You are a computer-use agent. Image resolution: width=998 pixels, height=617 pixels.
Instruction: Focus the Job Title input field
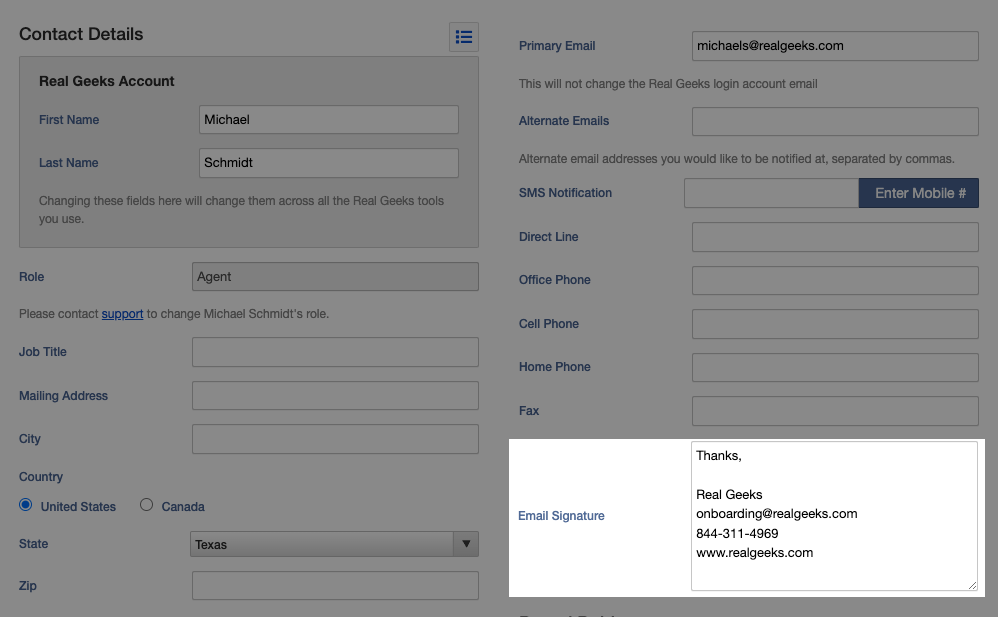tap(335, 352)
